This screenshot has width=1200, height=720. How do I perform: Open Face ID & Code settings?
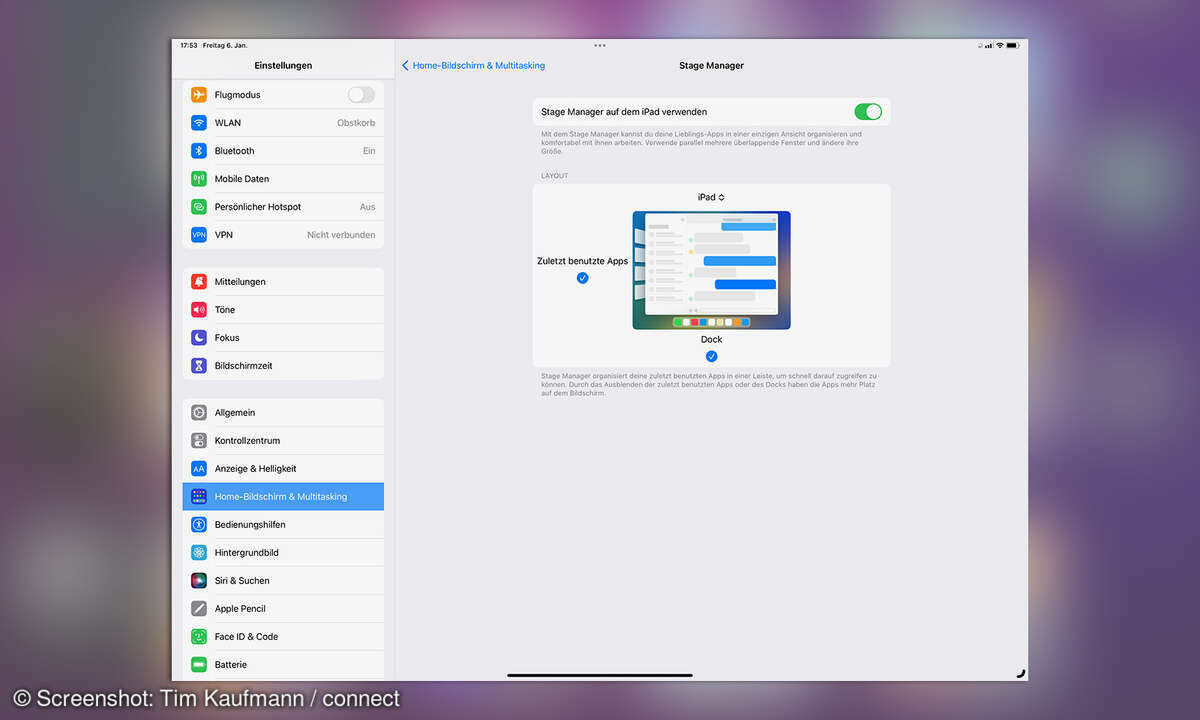[x=283, y=637]
